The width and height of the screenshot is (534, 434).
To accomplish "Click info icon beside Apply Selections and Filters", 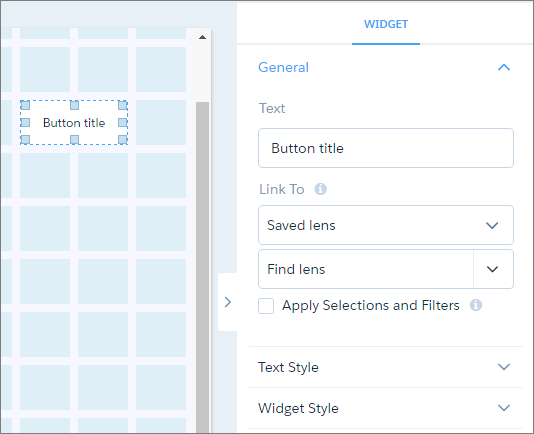I will [476, 305].
